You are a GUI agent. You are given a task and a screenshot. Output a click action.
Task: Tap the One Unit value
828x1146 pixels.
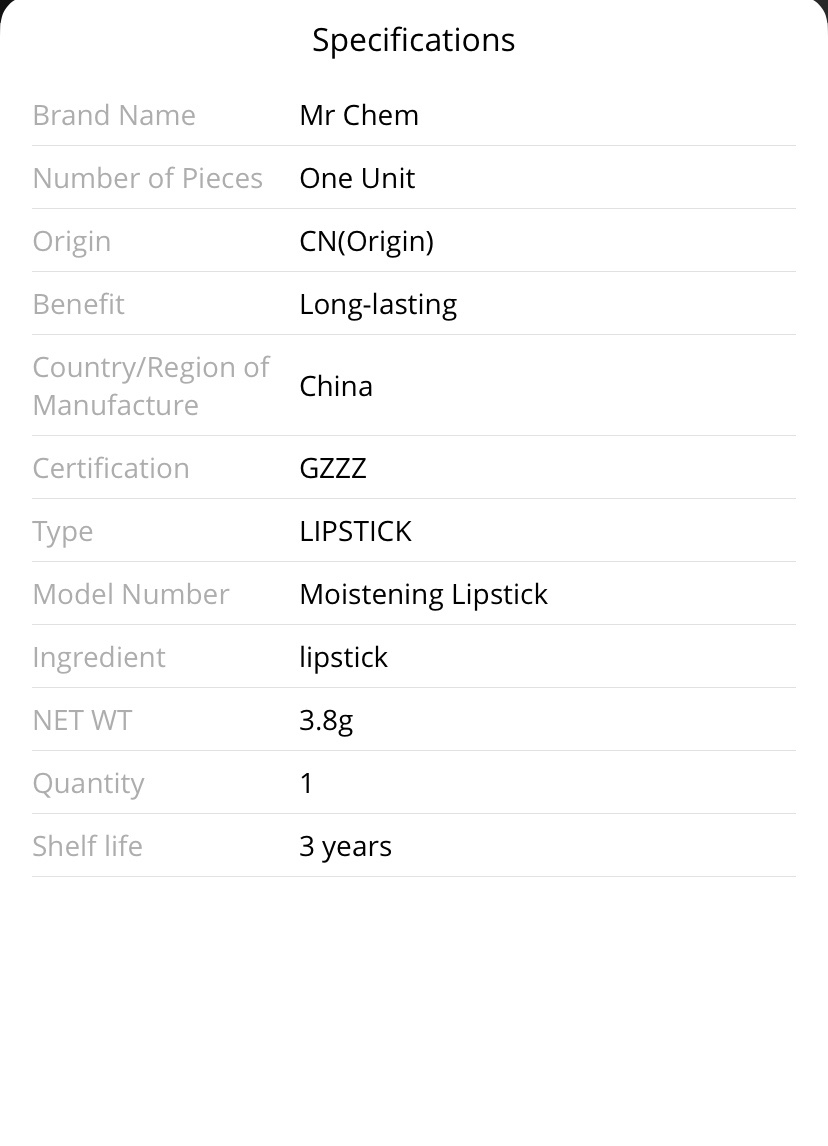[357, 178]
